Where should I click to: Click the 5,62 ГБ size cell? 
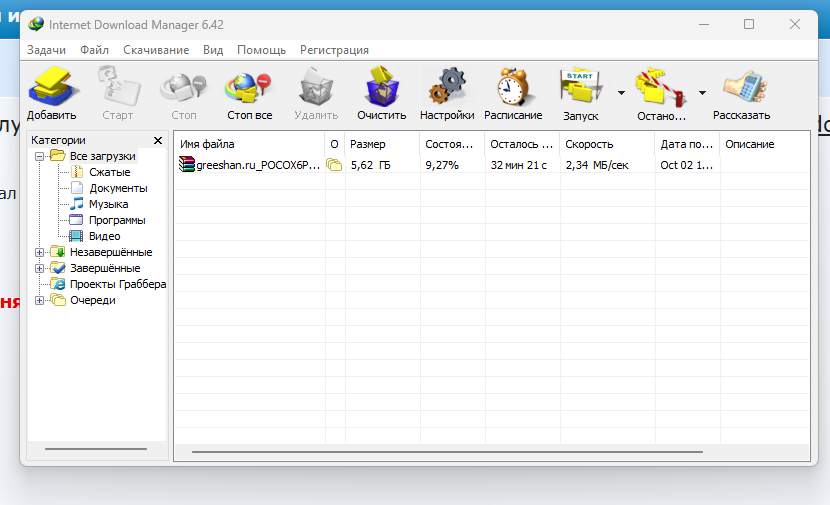pos(371,165)
